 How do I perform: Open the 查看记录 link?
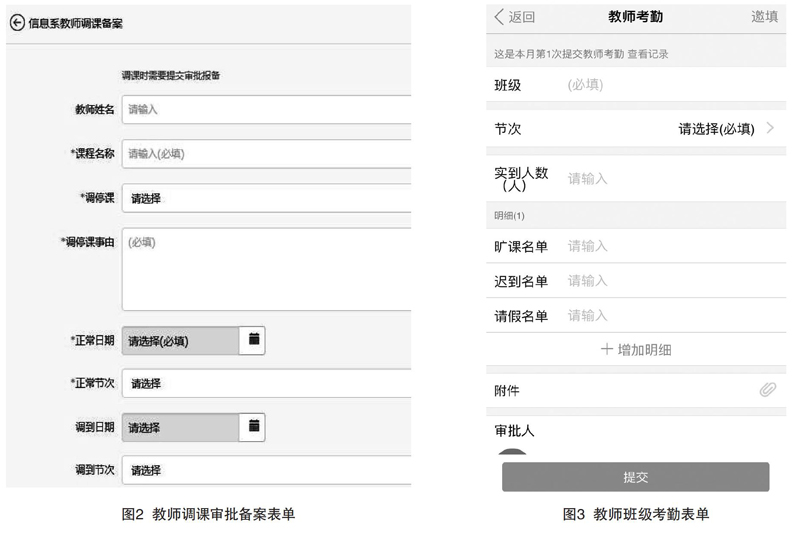pyautogui.click(x=647, y=54)
